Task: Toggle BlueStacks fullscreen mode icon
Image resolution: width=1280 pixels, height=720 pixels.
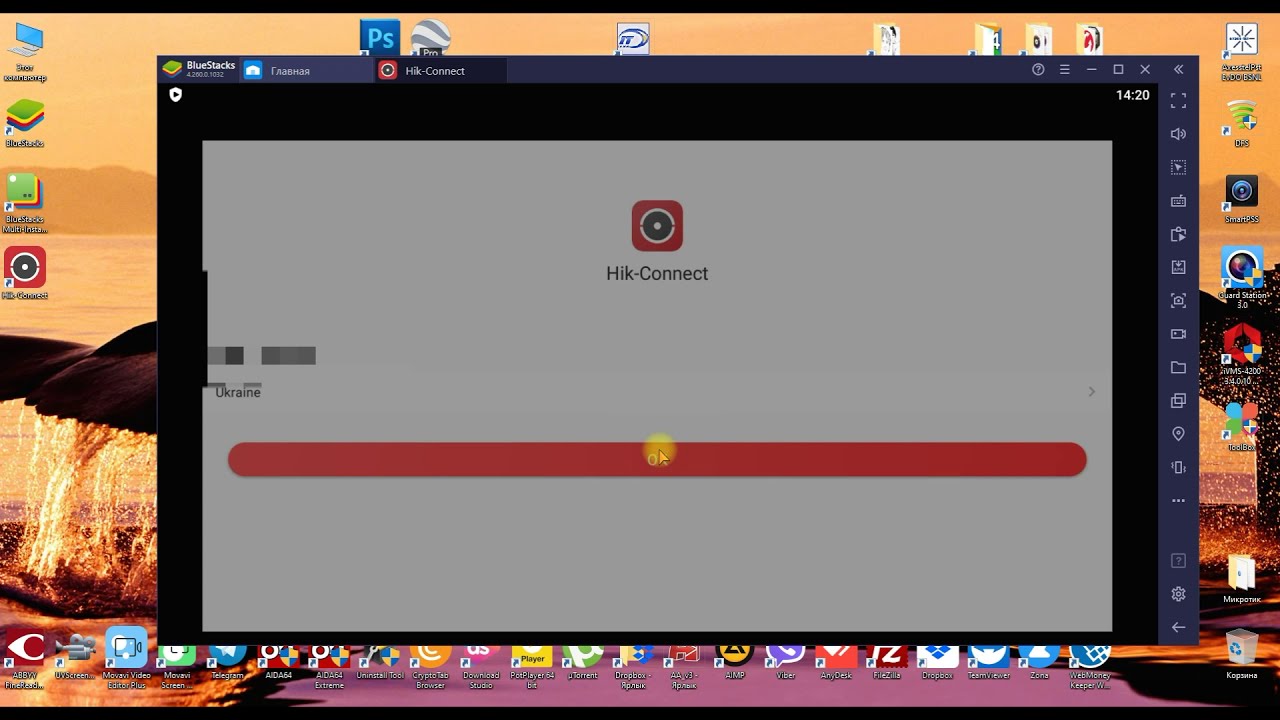Action: coord(1178,101)
